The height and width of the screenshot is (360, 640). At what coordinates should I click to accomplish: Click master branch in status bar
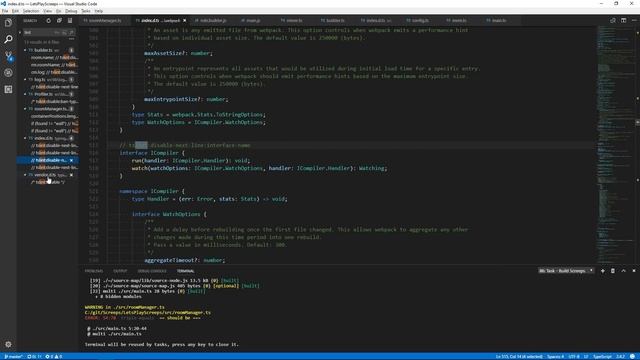click(x=13, y=357)
